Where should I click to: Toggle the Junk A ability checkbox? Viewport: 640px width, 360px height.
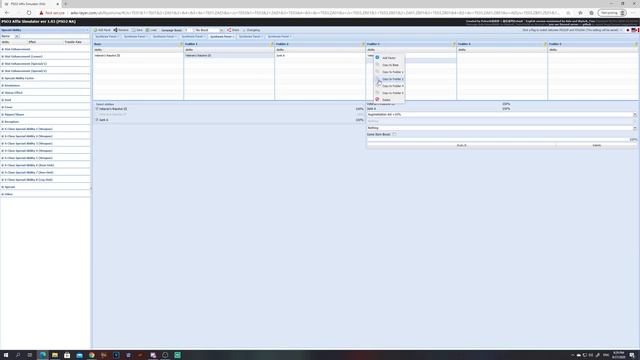click(97, 120)
